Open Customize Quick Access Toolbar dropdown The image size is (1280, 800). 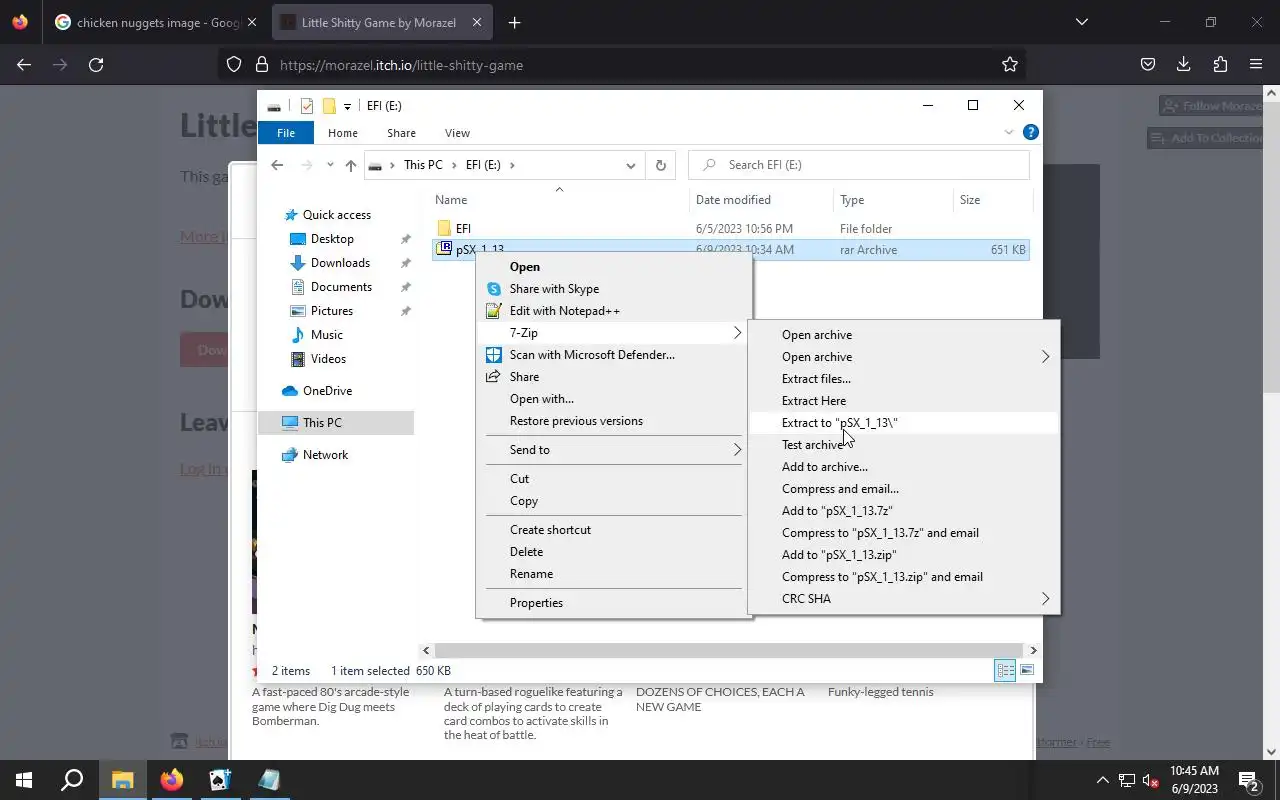coord(347,106)
